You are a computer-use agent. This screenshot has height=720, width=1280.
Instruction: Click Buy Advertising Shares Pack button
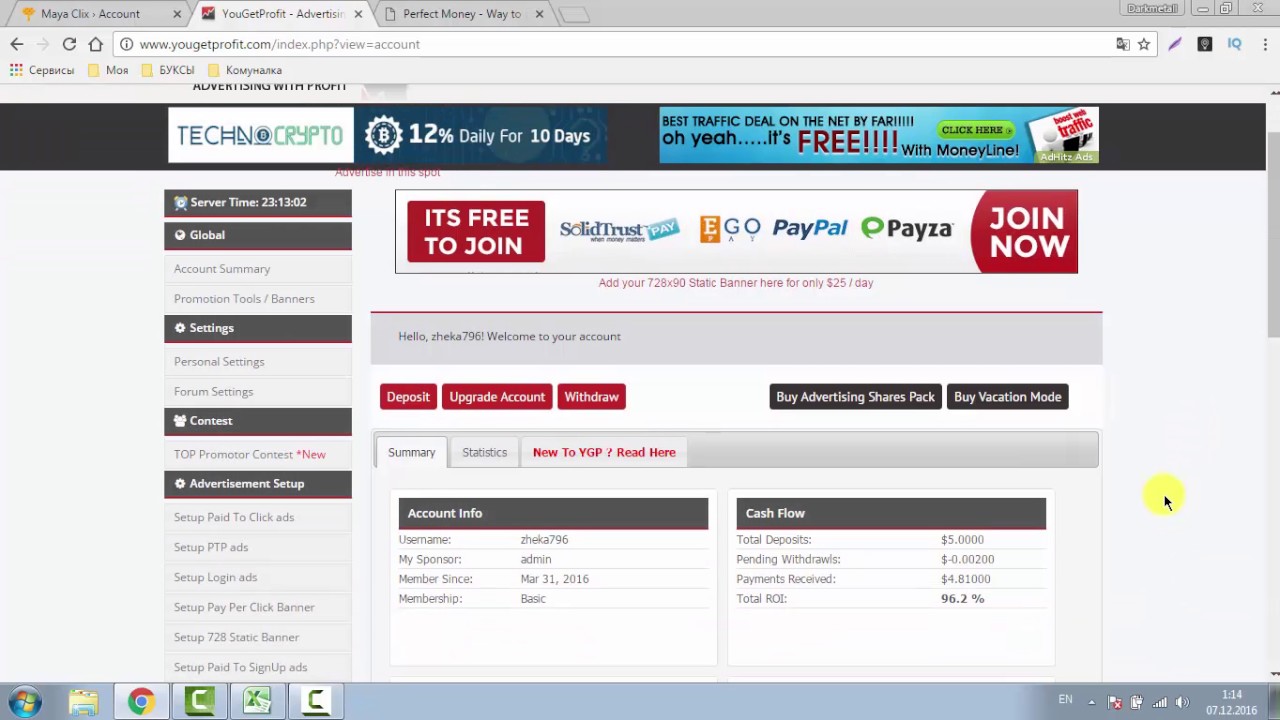tap(855, 397)
